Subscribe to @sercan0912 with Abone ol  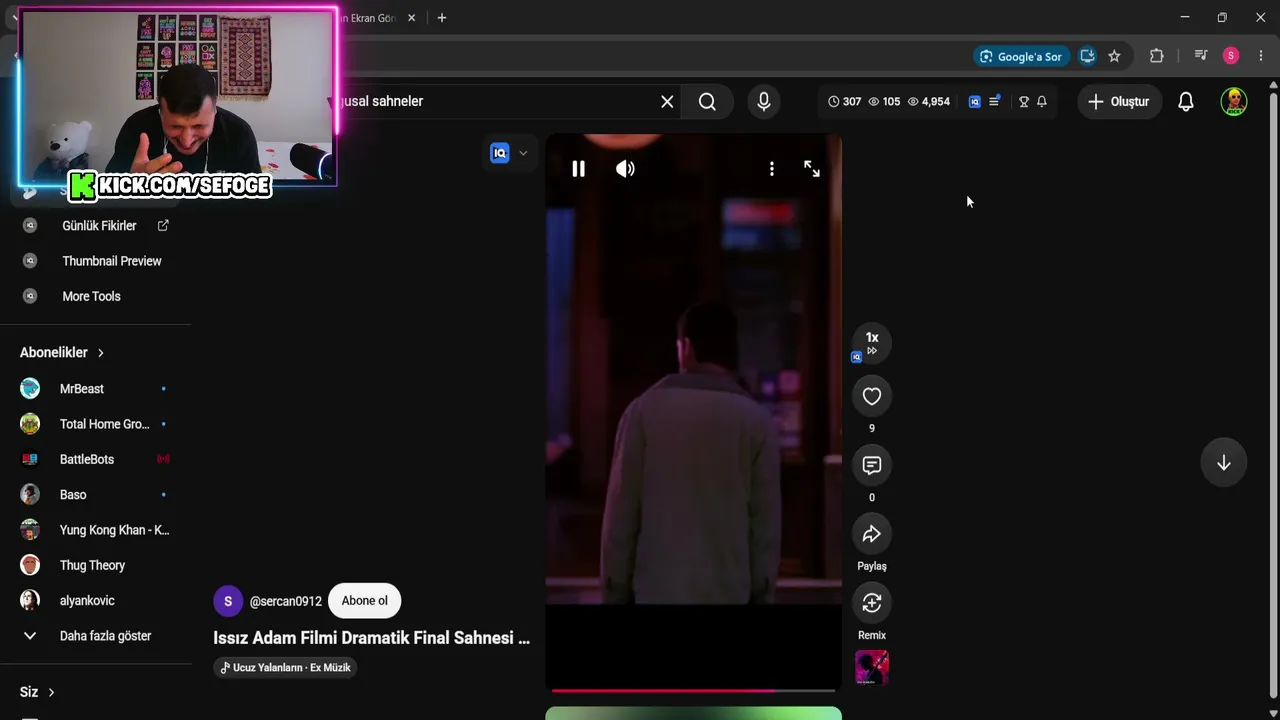(364, 601)
